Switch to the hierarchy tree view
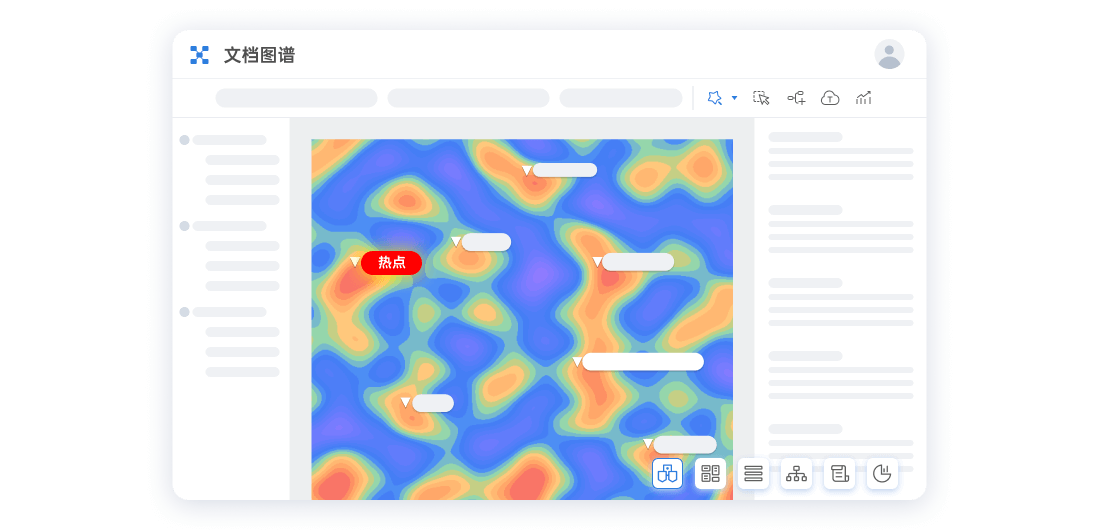 (796, 474)
